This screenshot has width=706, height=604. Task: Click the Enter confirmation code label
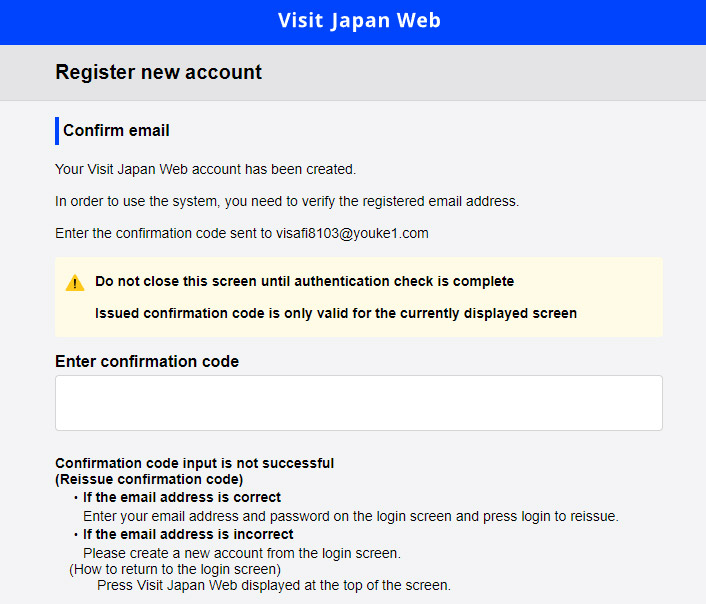click(x=147, y=361)
